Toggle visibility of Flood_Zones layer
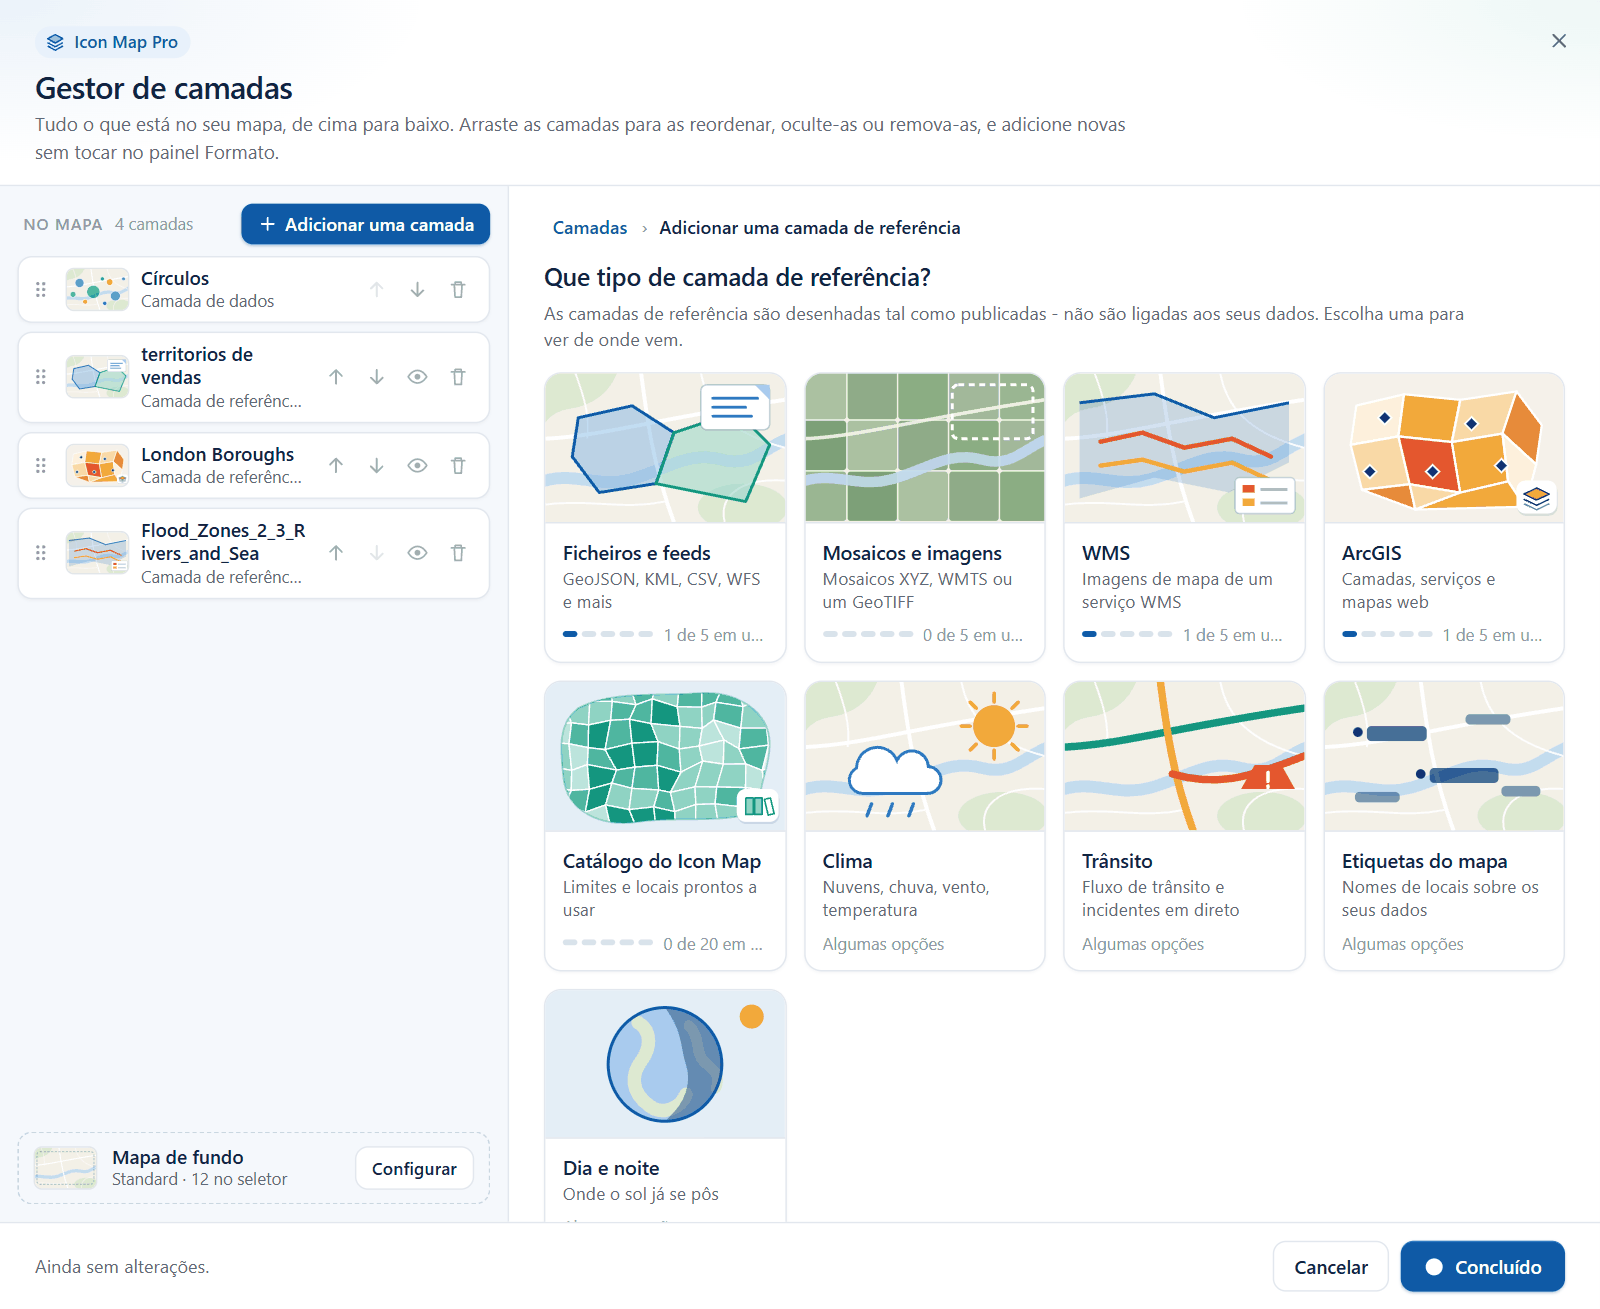Screen dimensions: 1600x1309 [418, 553]
